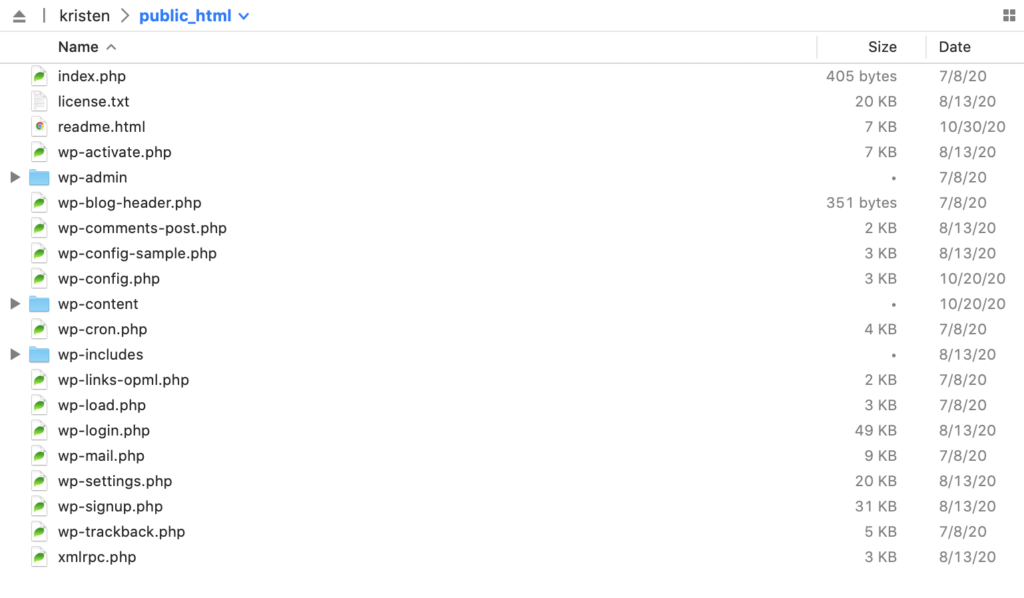Click the wp-comments-post.php file icon
Image resolution: width=1024 pixels, height=598 pixels.
pyautogui.click(x=39, y=228)
